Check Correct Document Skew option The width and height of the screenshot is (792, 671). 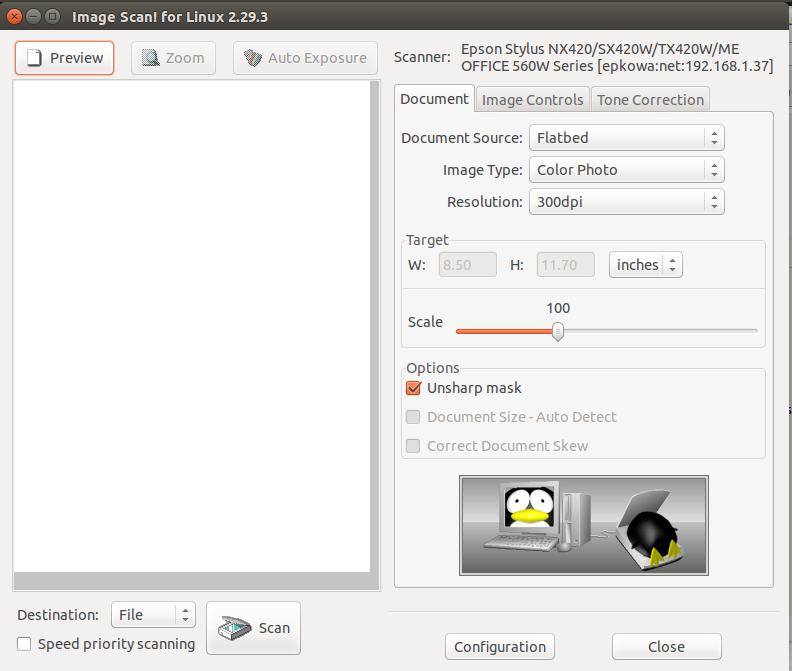tap(413, 446)
